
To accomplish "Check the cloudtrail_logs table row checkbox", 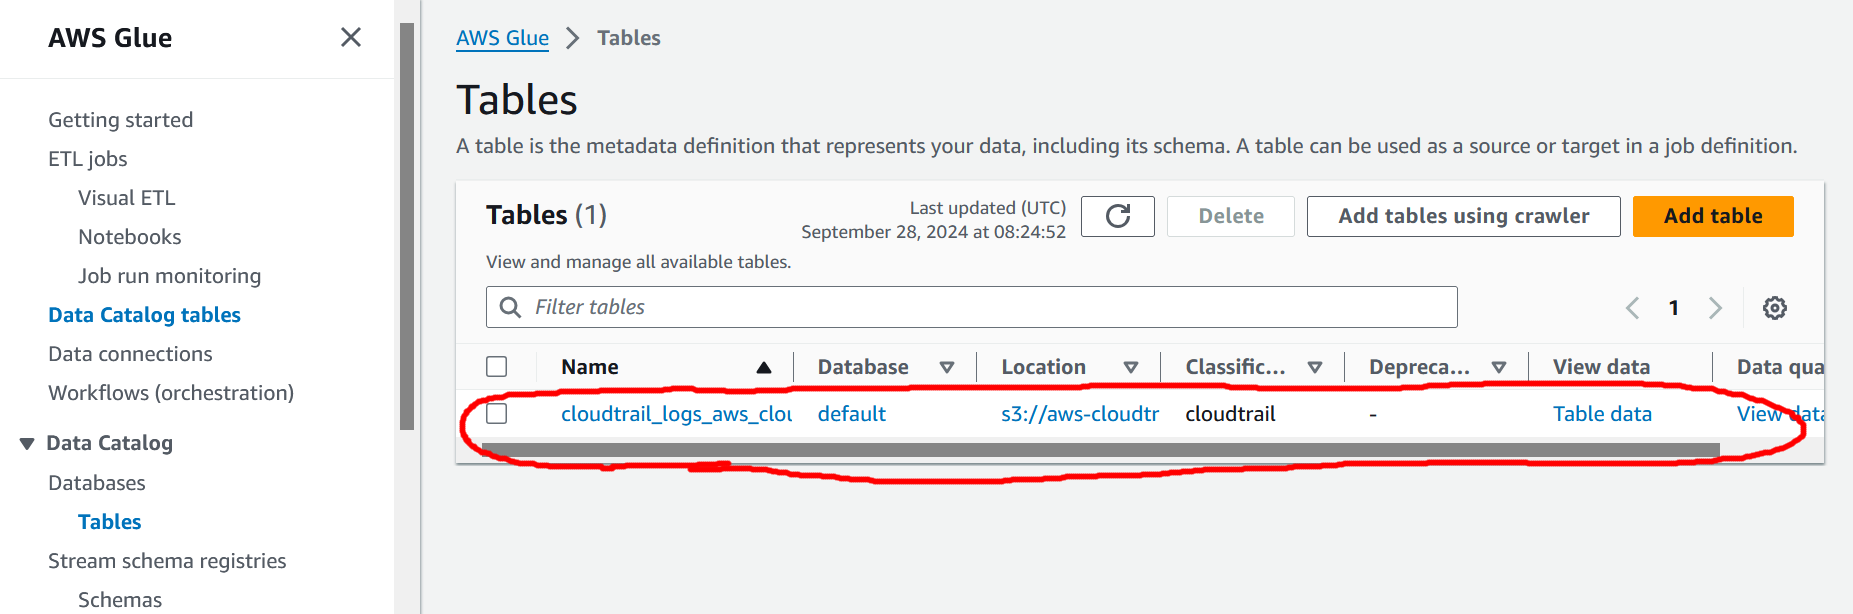I will (x=497, y=414).
